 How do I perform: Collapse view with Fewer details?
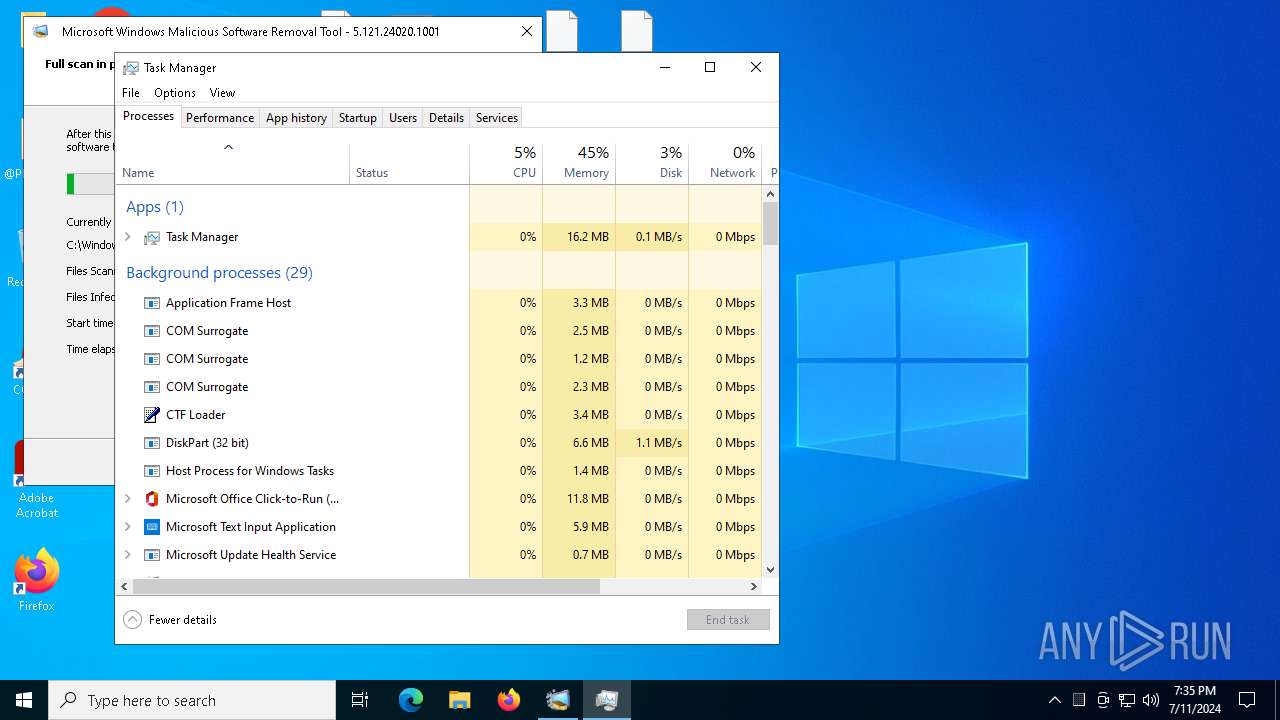click(x=170, y=620)
